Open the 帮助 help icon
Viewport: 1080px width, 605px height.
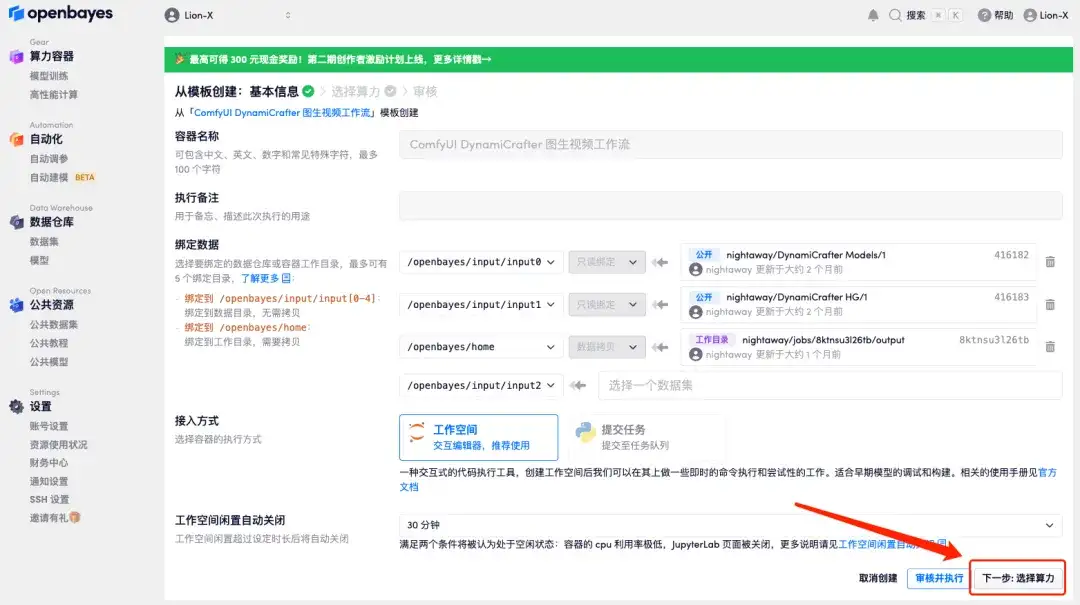984,15
